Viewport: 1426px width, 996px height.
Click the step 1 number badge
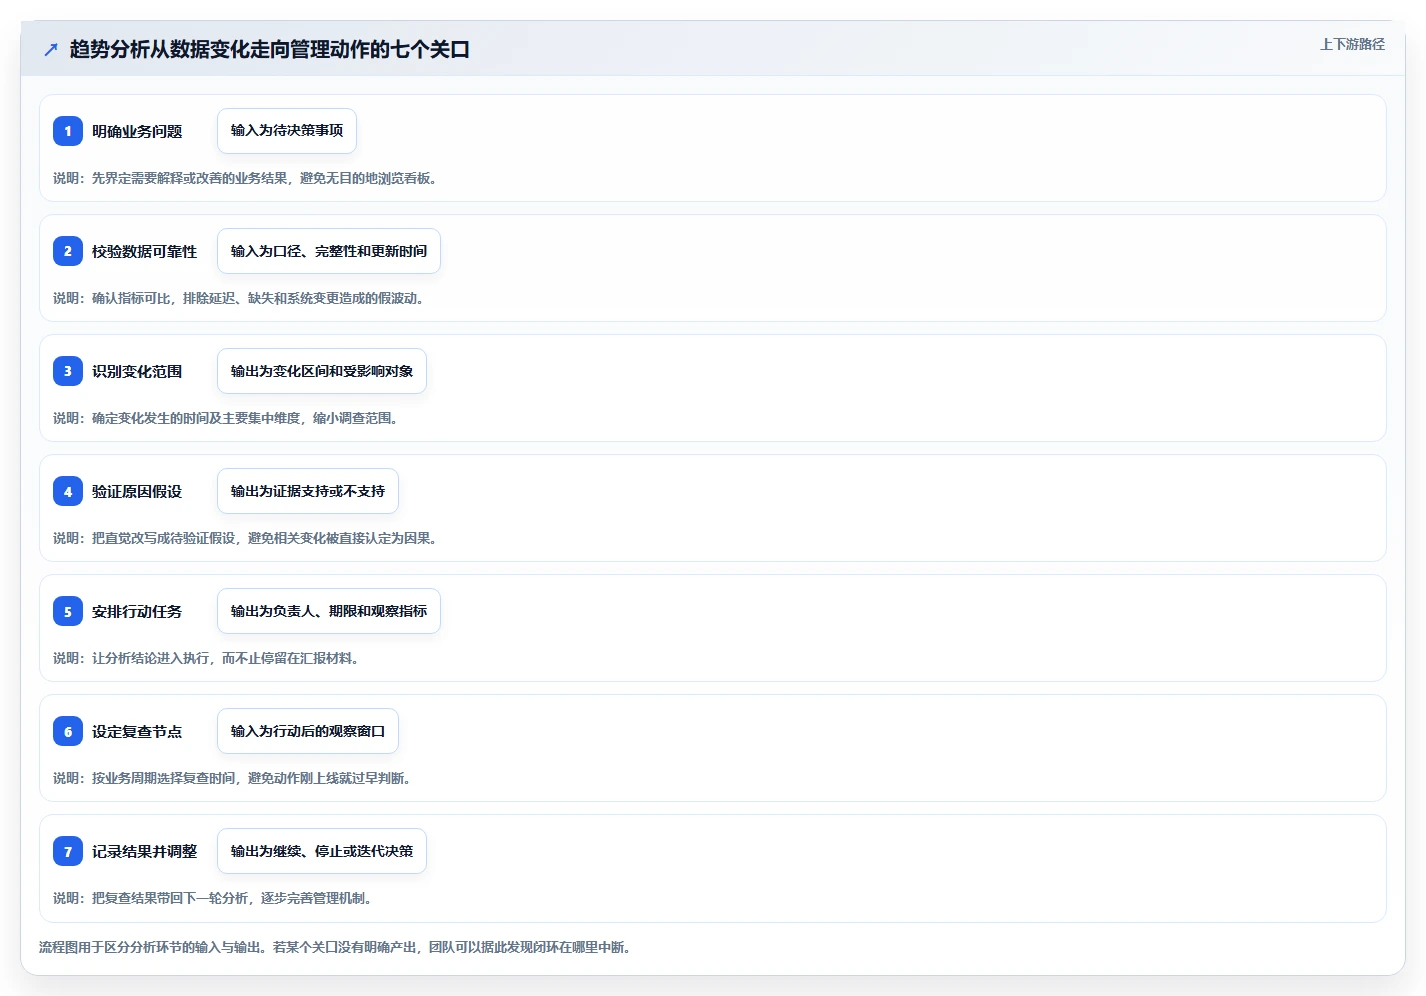pos(68,131)
